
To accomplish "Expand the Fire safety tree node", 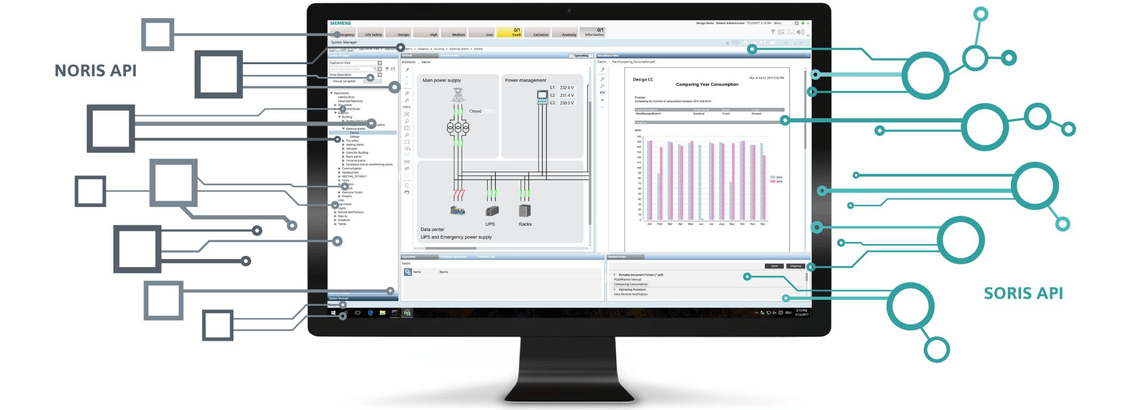I will coord(344,141).
